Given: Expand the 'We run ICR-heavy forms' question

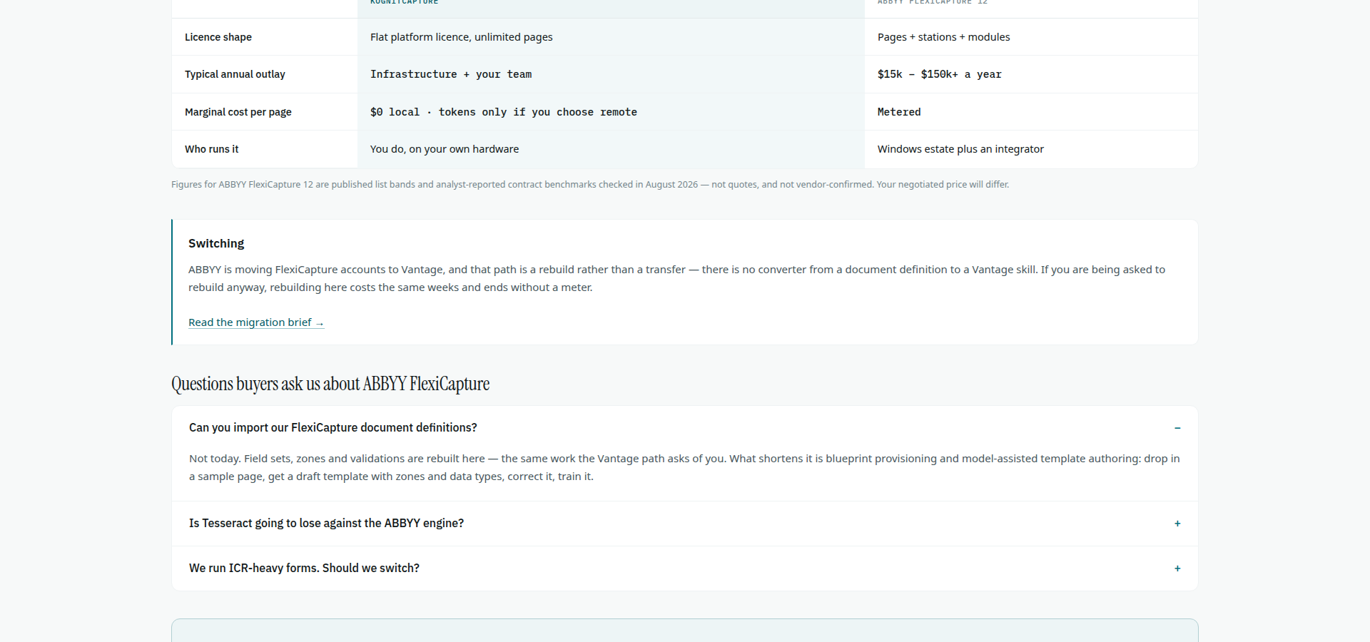Looking at the screenshot, I should click(x=685, y=568).
